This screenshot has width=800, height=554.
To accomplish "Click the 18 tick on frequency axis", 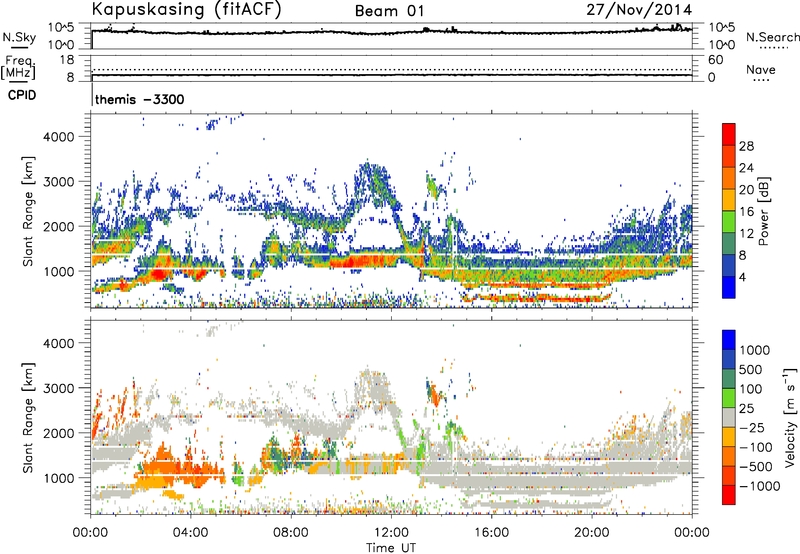I will [67, 59].
